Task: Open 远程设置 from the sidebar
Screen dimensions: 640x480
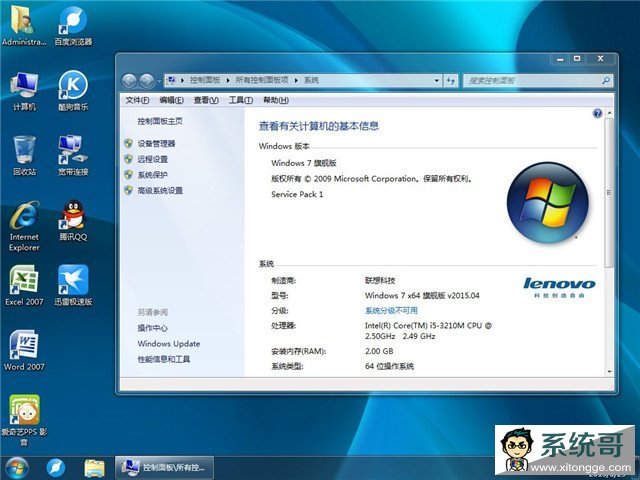Action: (153, 159)
